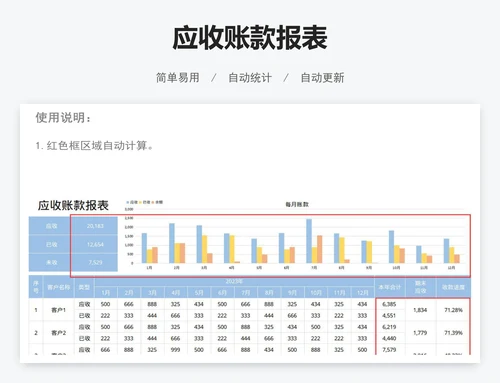Select the yearly total 4,551
500x383 pixels.
coord(389,315)
